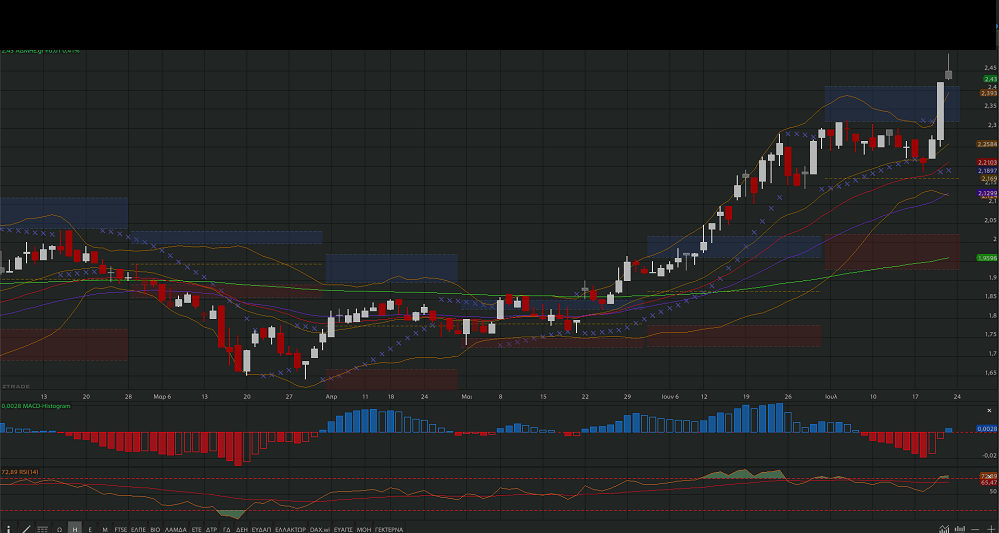The width and height of the screenshot is (999, 533).
Task: Switch to the ΛΑΜΔΑ symbol tab
Action: (175, 529)
